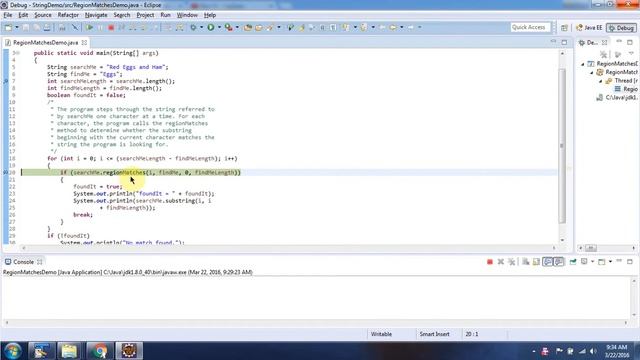
Task: Click the Suspend button in the toolbar
Action: (100, 27)
